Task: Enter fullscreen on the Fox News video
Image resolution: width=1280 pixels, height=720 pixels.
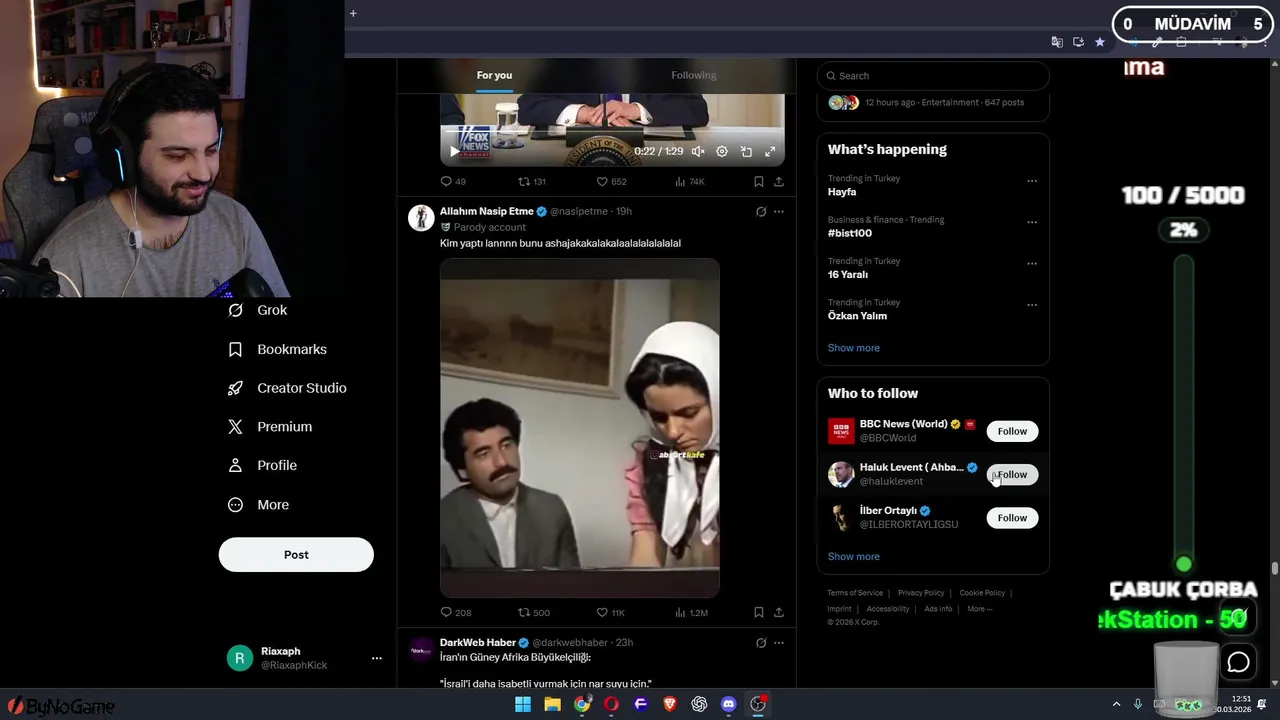Action: (x=770, y=152)
